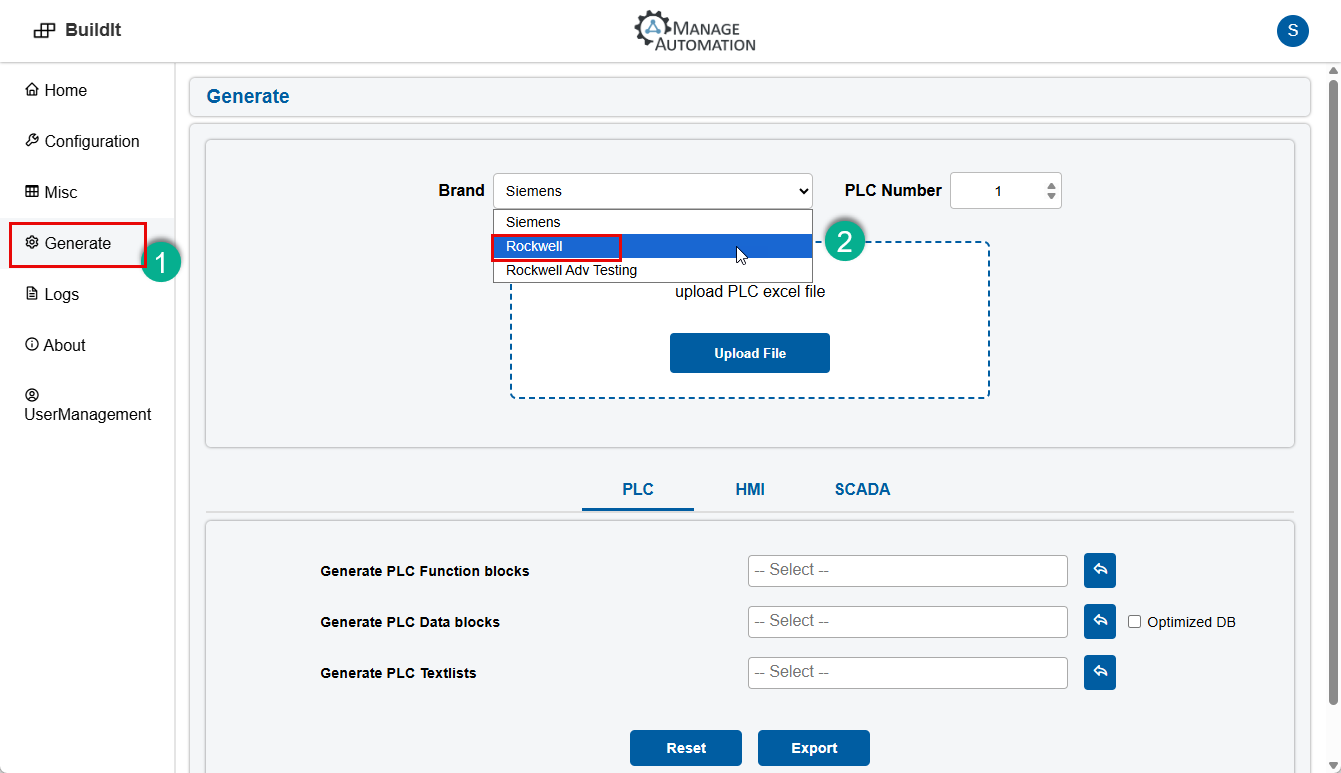
Task: Click the 'Brand' field label
Action: (461, 190)
